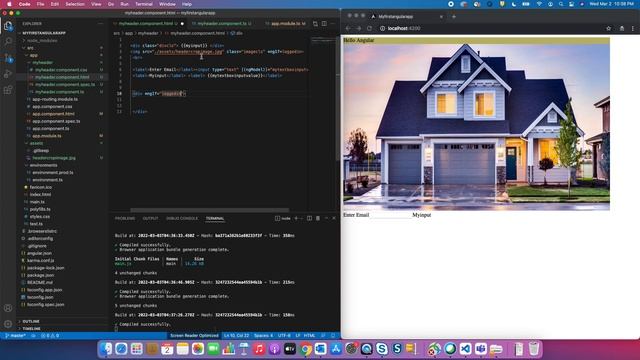The image size is (640, 360).
Task: Switch to the DEBUG CONSOLE tab
Action: pos(182,218)
